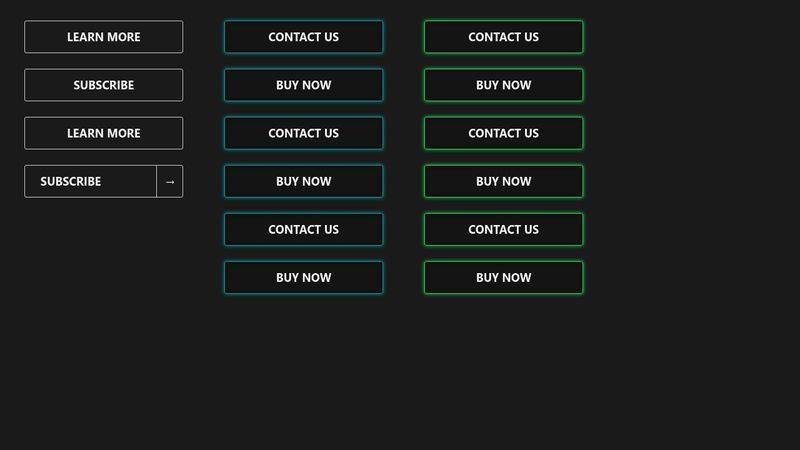The width and height of the screenshot is (800, 450).
Task: Click the last green-outlined Buy Now button
Action: tap(503, 277)
